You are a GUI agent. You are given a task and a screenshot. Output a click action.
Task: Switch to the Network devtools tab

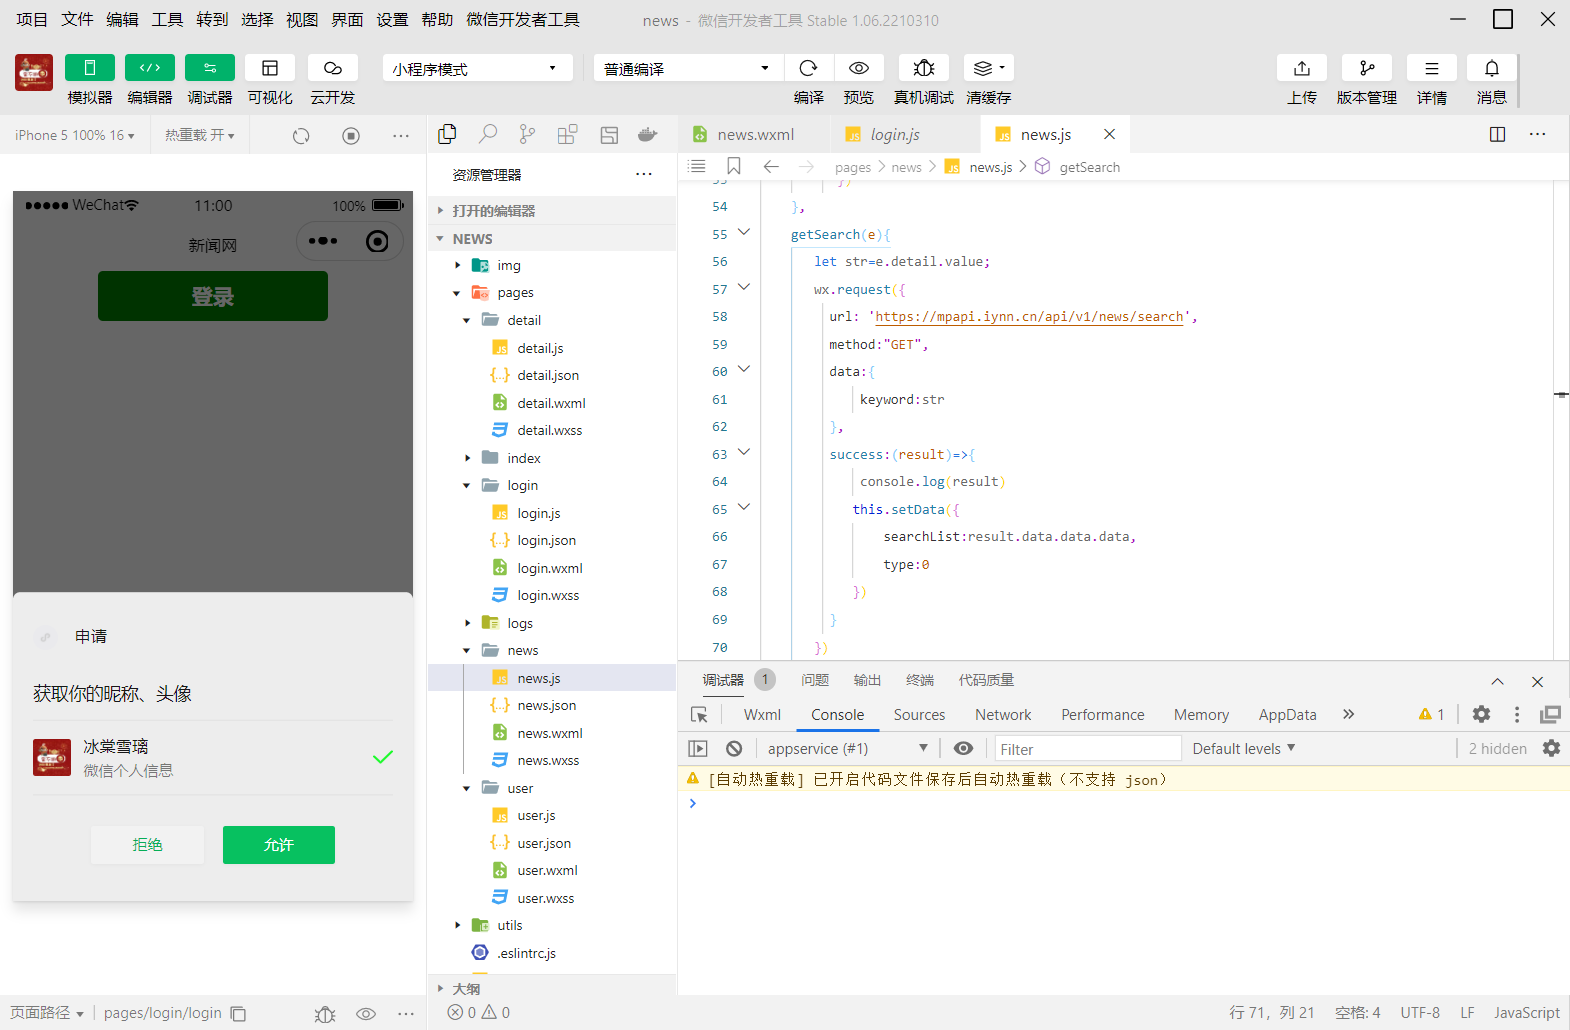[1003, 715]
